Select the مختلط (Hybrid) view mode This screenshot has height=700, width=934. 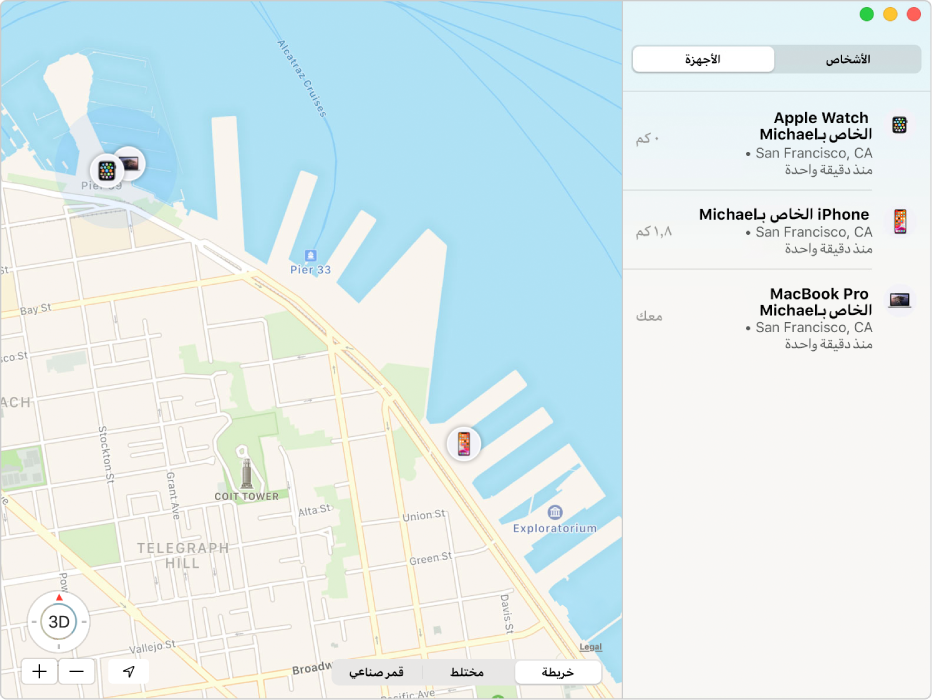coord(467,672)
